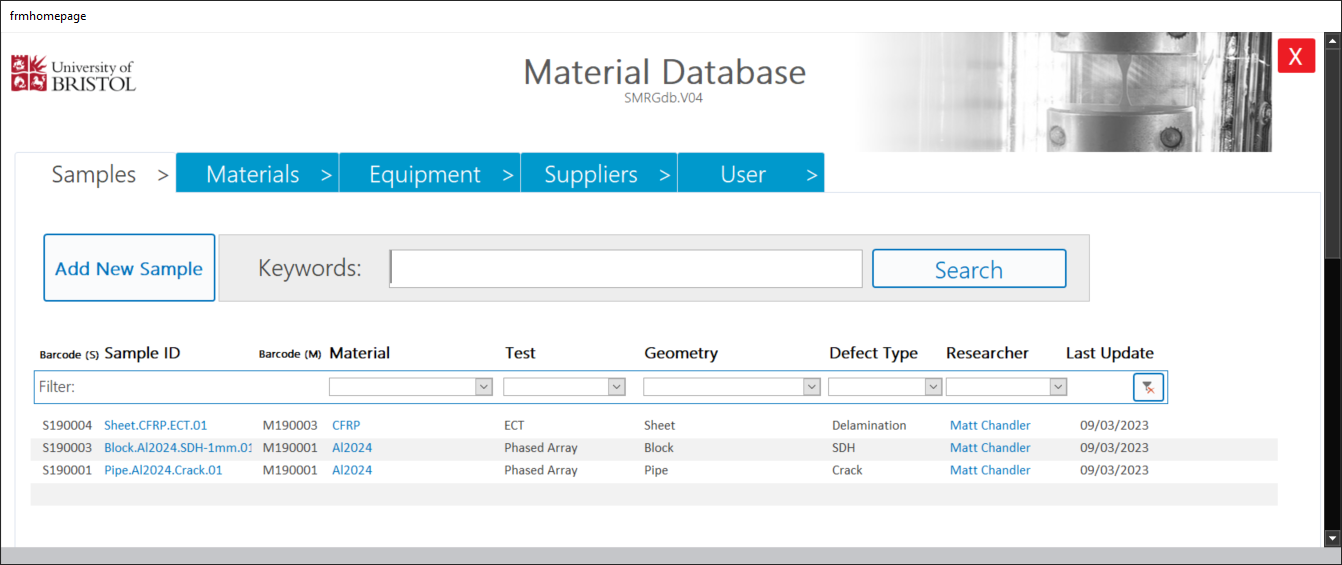Click the SDH defect cell
The height and width of the screenshot is (565, 1342).
(x=844, y=448)
